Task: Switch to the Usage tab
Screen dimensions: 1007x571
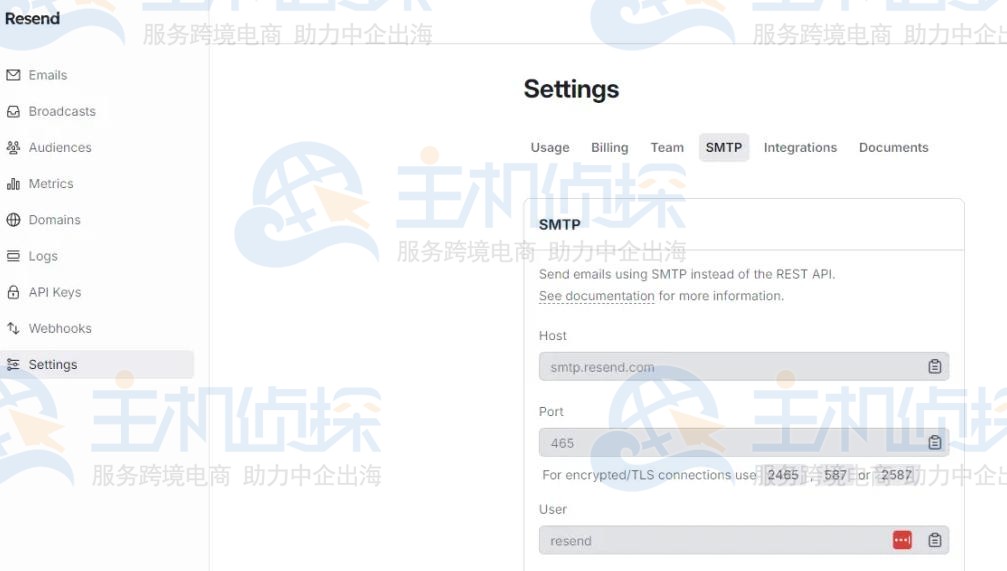Action: click(550, 148)
